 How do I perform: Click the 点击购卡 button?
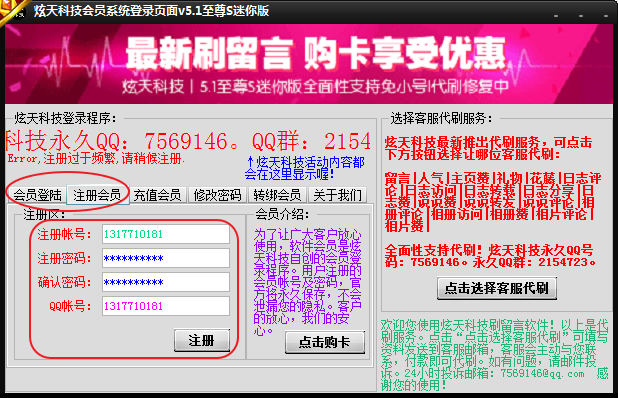325,342
